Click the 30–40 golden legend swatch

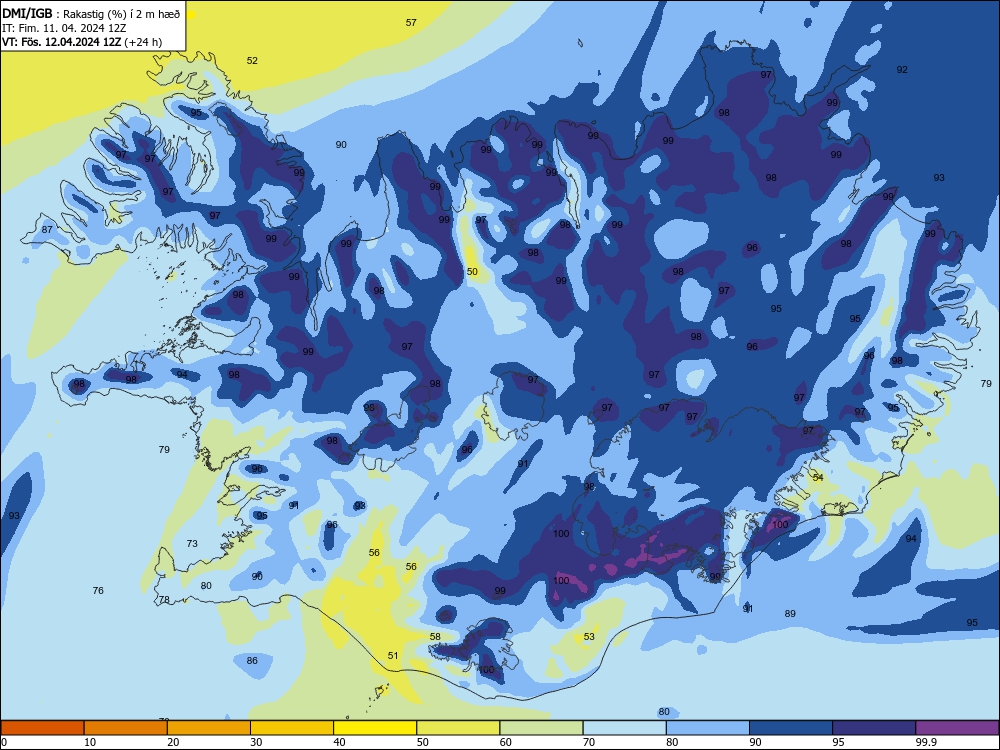(292, 728)
